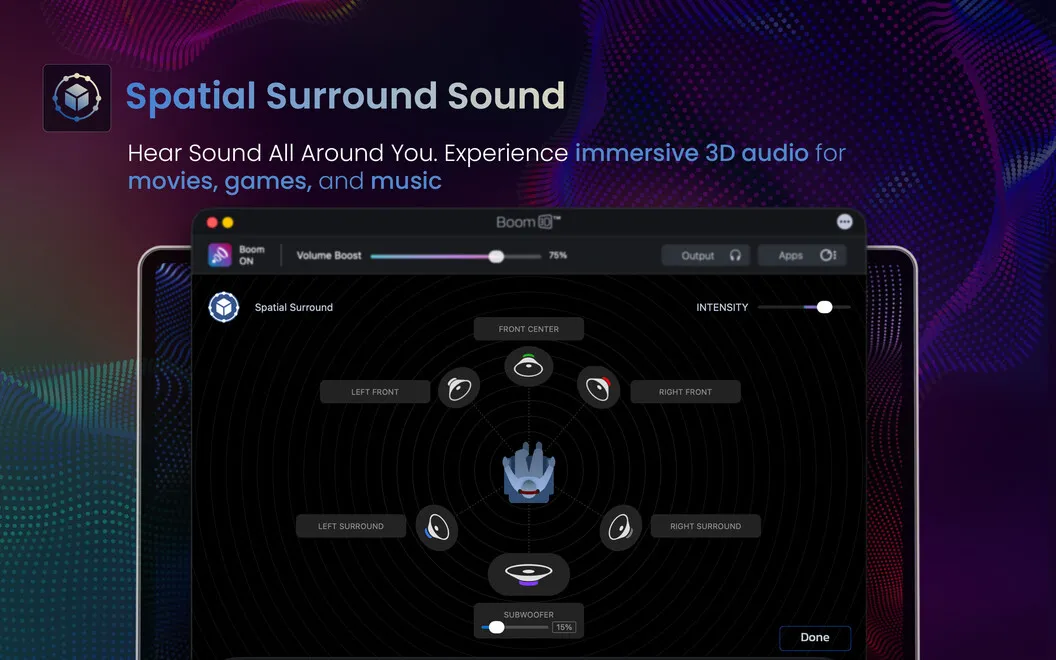This screenshot has width=1056, height=660.
Task: Click the Subwoofer speaker icon
Action: coord(529,574)
